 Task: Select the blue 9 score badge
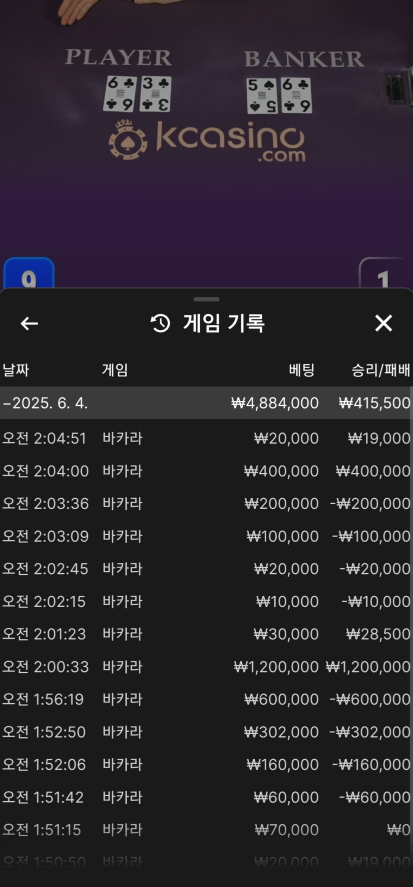(x=29, y=274)
